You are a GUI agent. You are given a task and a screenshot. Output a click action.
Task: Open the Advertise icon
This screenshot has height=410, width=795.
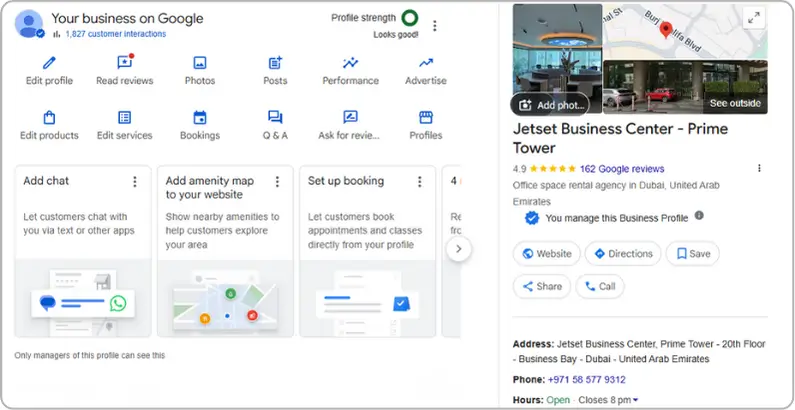pyautogui.click(x=426, y=63)
